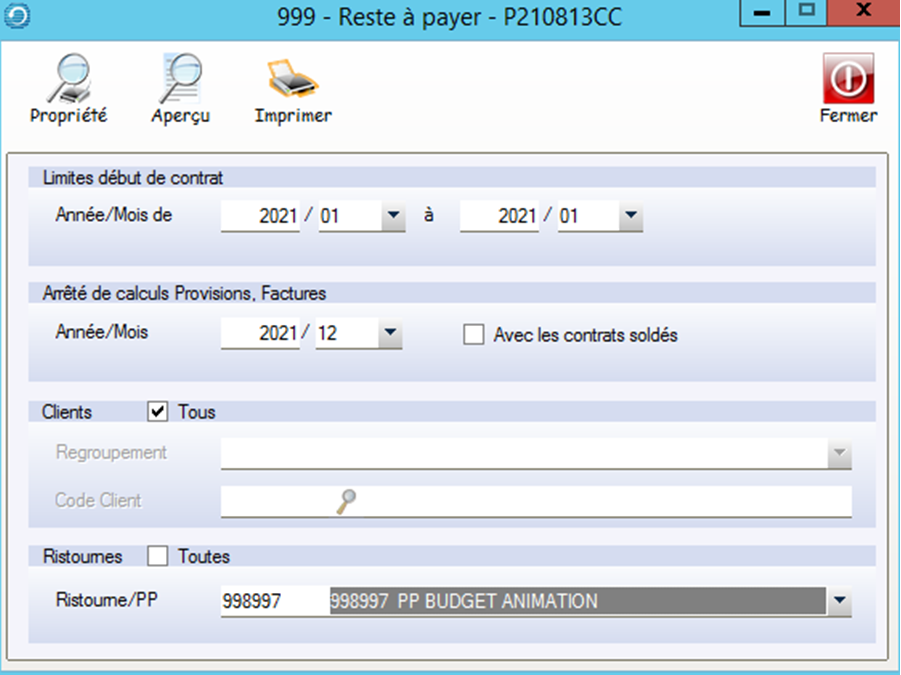Click the Code Client magnifier search icon
901x675 pixels.
(347, 501)
